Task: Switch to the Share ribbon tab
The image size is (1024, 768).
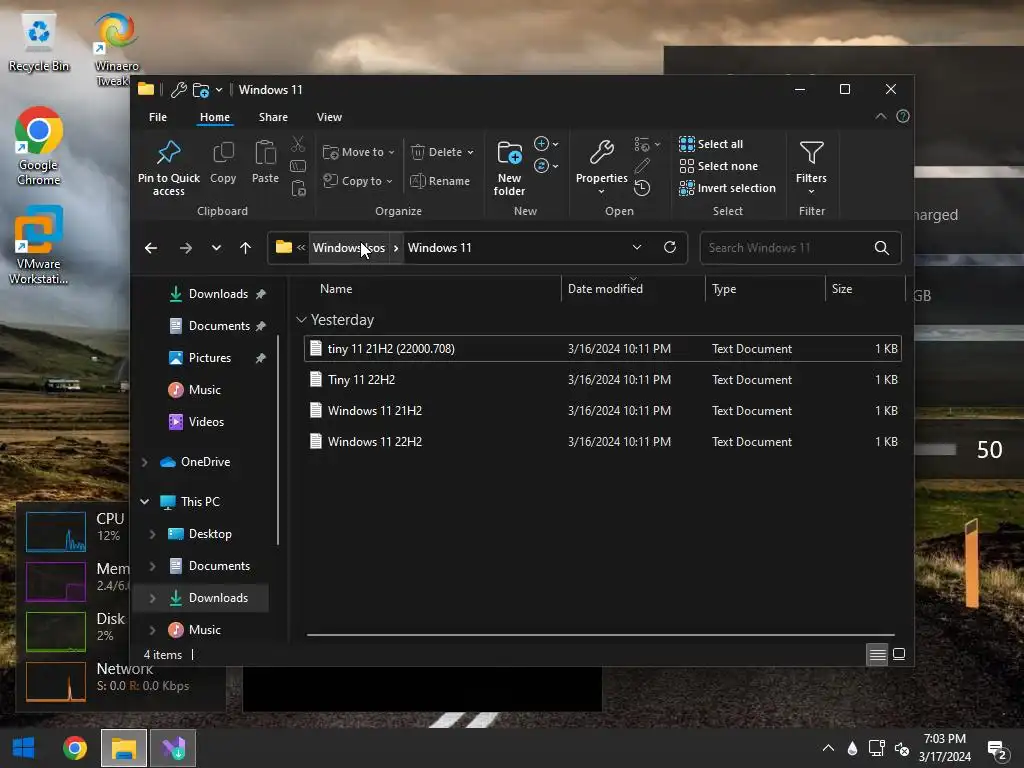Action: coord(273,117)
